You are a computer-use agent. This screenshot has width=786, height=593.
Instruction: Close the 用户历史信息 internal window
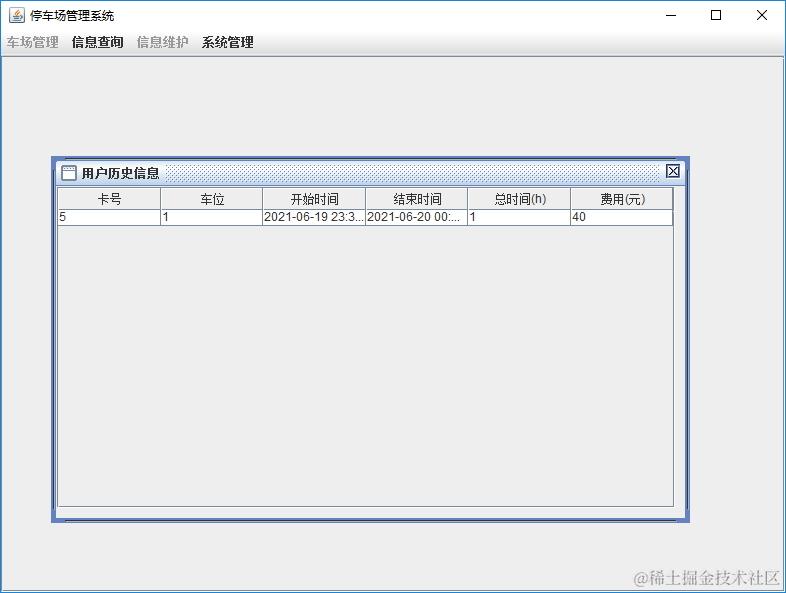(673, 171)
